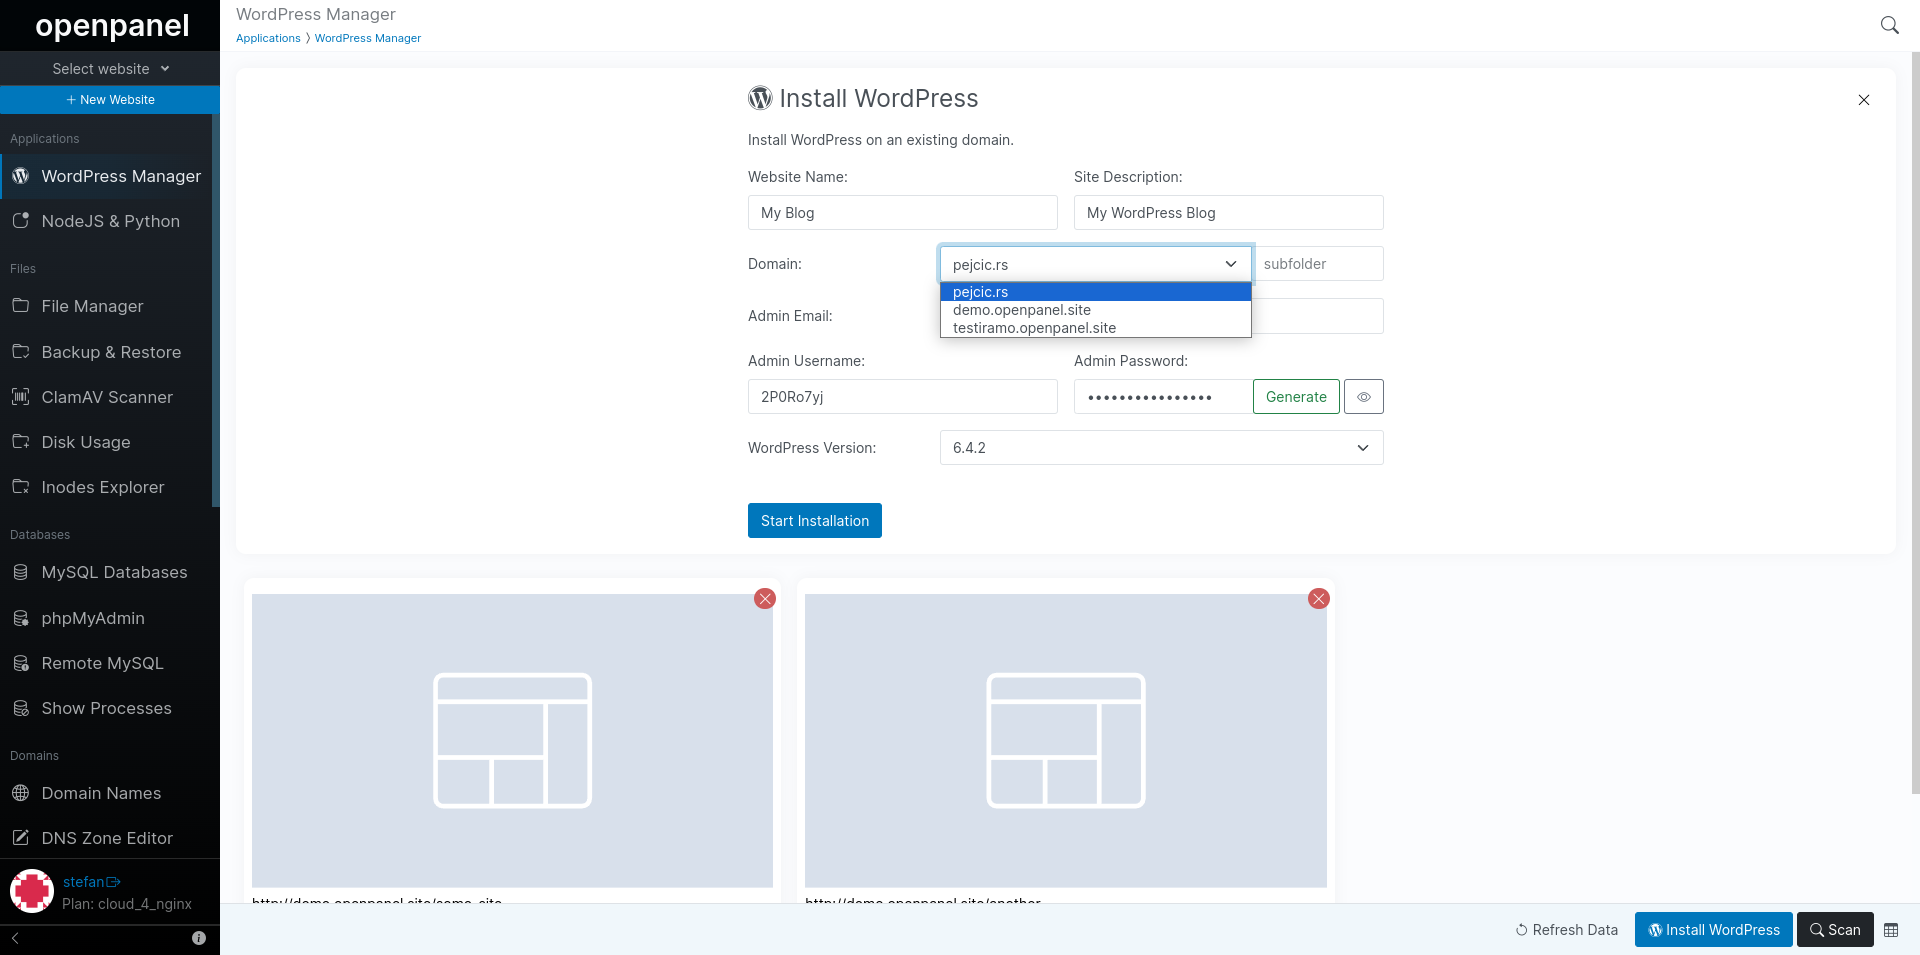Screen dimensions: 1920x955
Task: Open Show Processes in the sidebar
Action: pos(108,708)
